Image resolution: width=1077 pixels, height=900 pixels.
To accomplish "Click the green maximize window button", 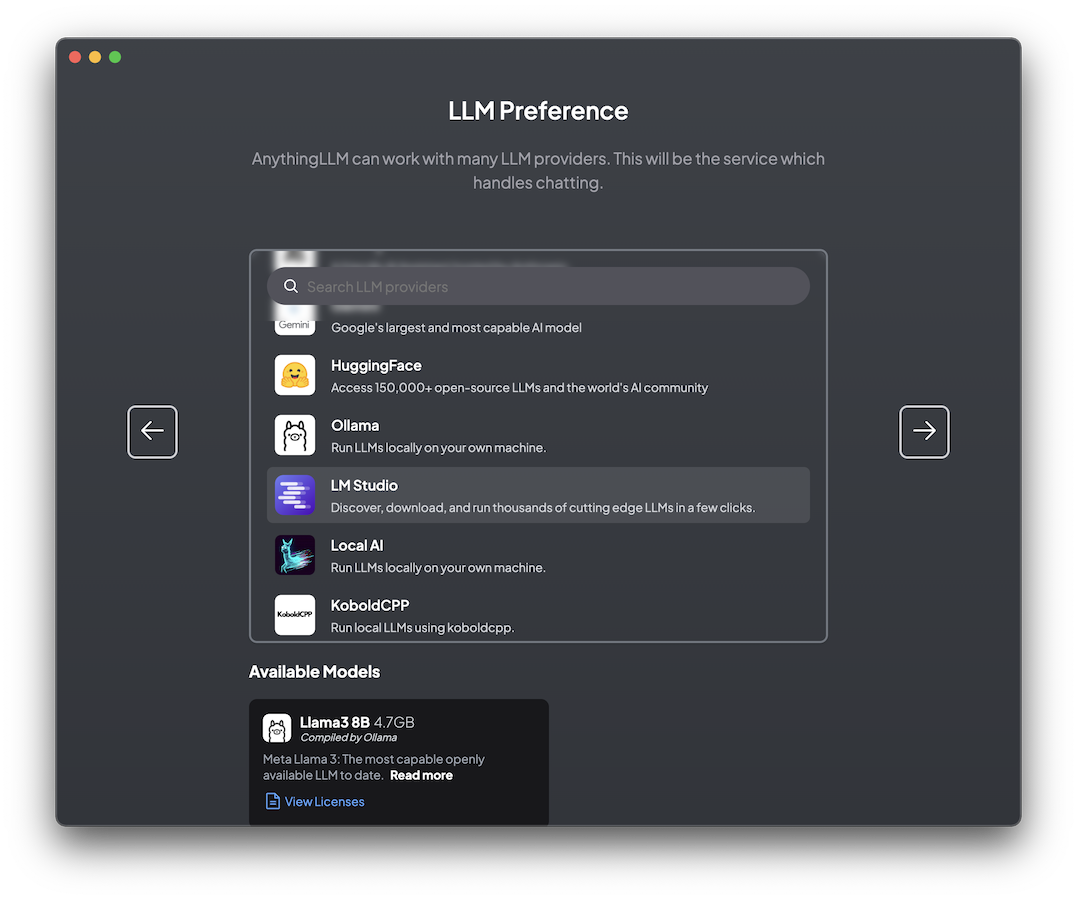I will (115, 57).
